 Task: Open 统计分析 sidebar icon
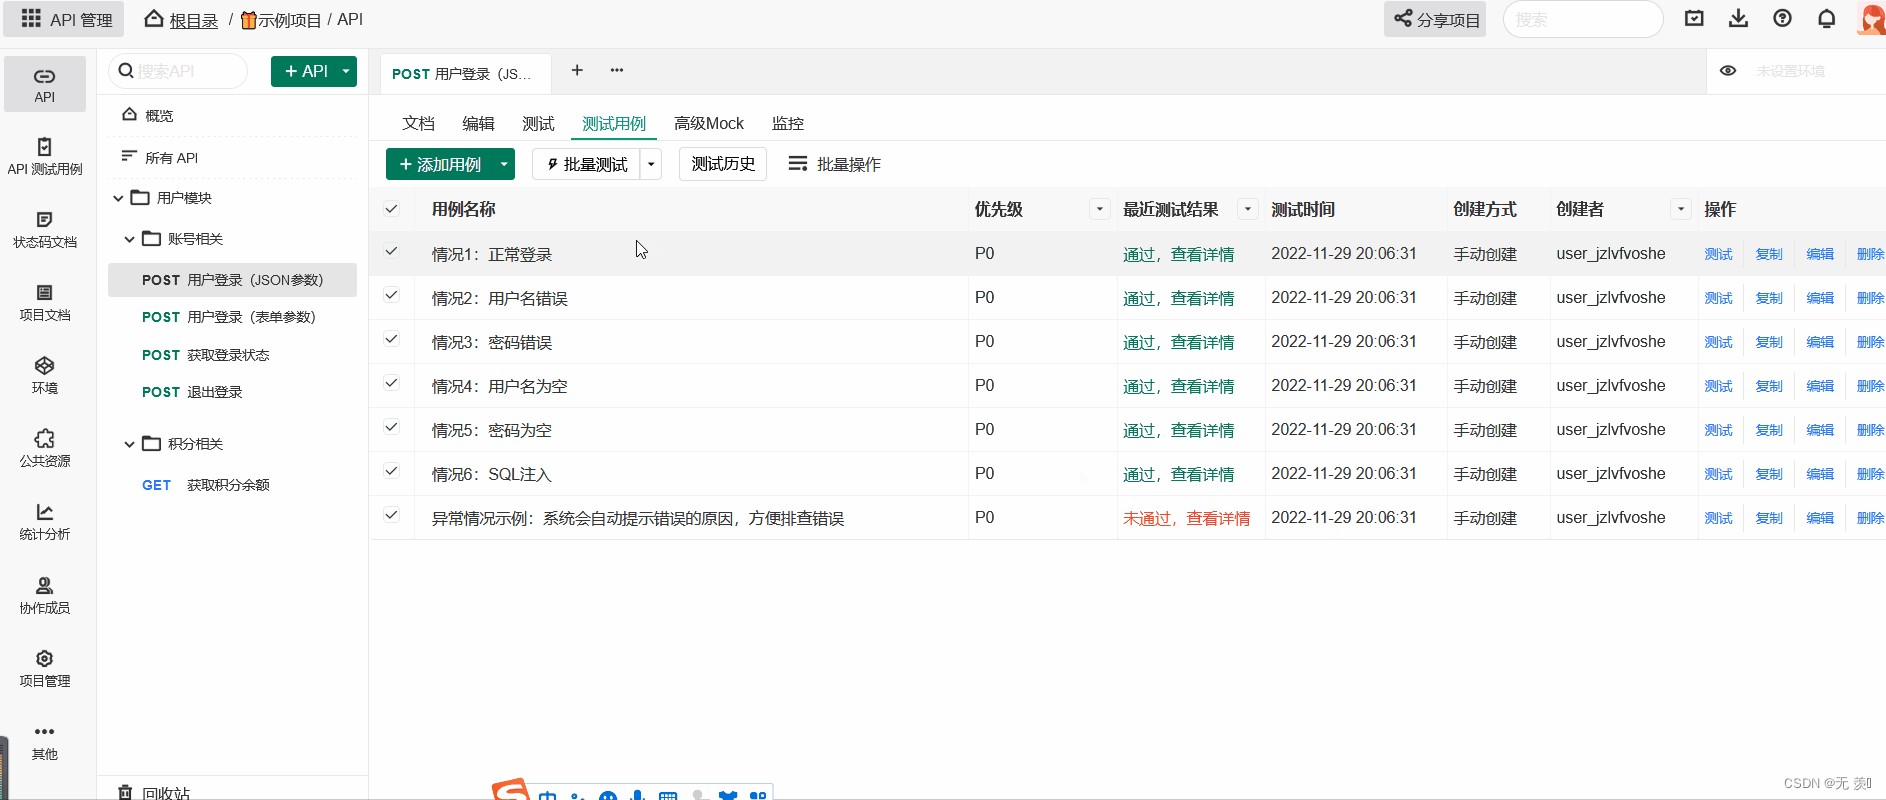(x=45, y=522)
